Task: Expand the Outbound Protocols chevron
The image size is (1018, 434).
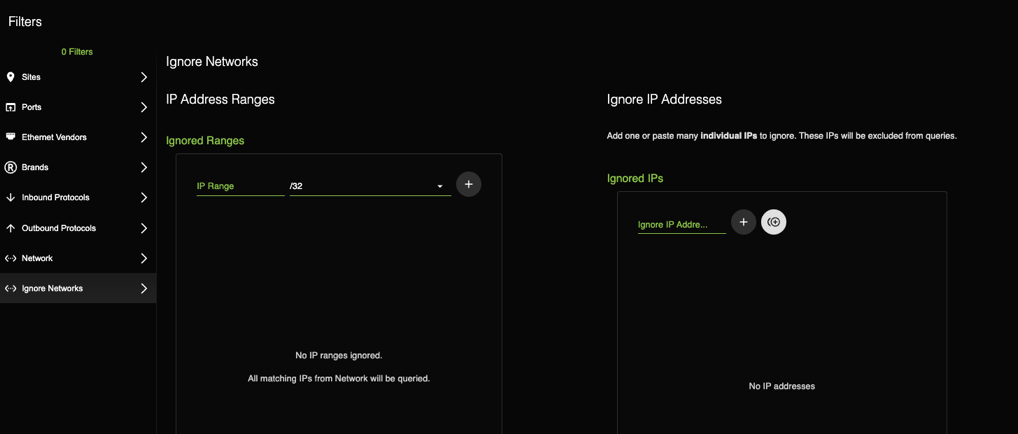Action: pyautogui.click(x=144, y=228)
